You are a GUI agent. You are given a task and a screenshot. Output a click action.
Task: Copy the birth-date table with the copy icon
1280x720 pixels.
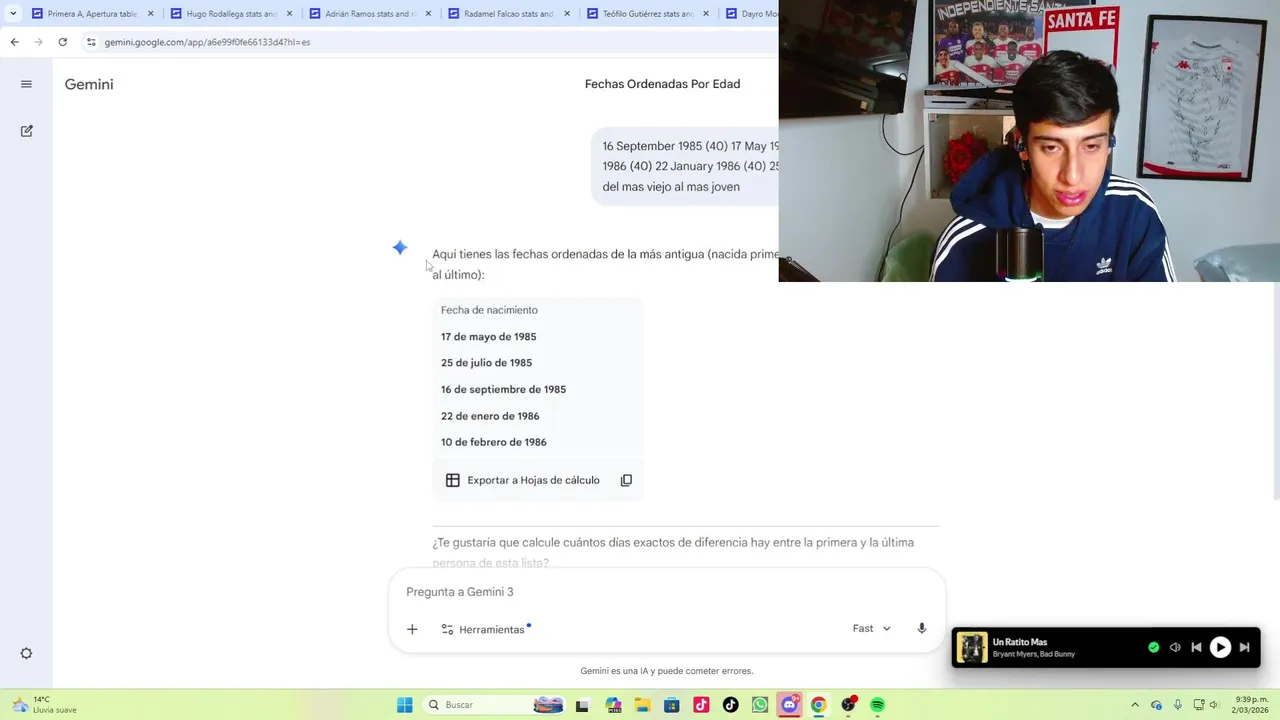[x=626, y=480]
